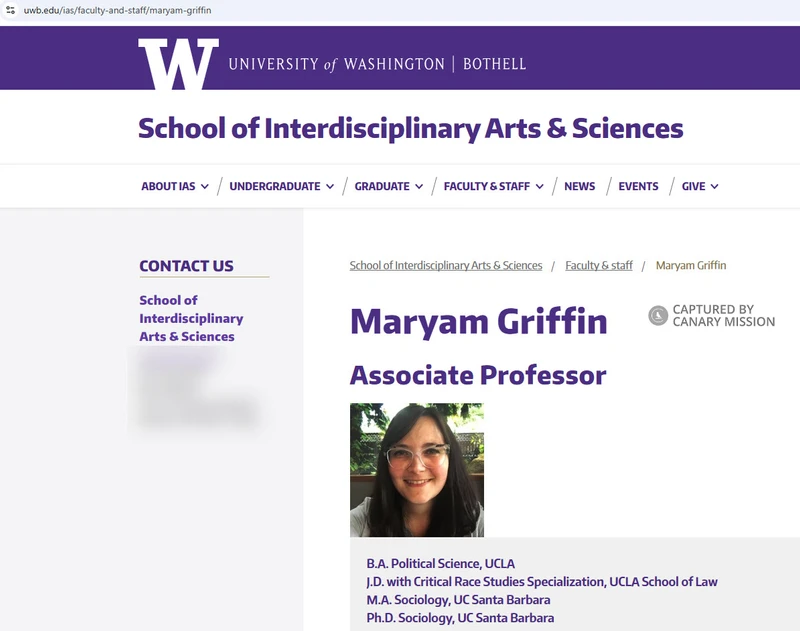Viewport: 800px width, 631px height.
Task: Open the ABOUT IAS dropdown
Action: coord(171,186)
